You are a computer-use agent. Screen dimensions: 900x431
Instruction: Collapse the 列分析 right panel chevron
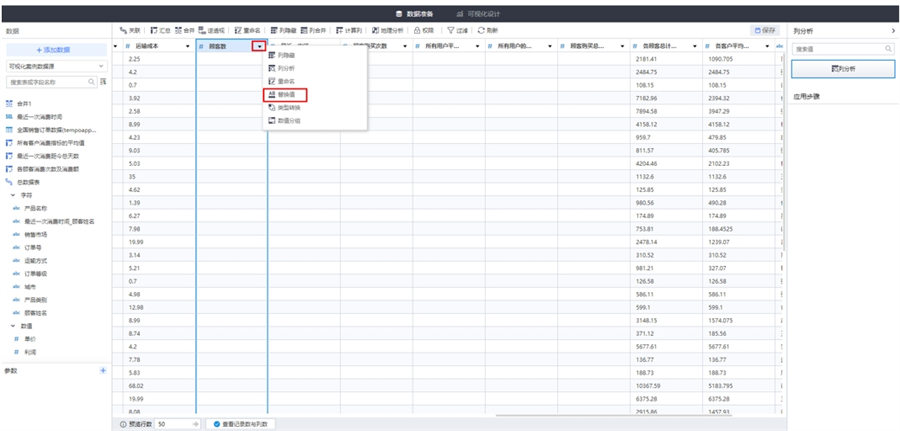tap(892, 31)
